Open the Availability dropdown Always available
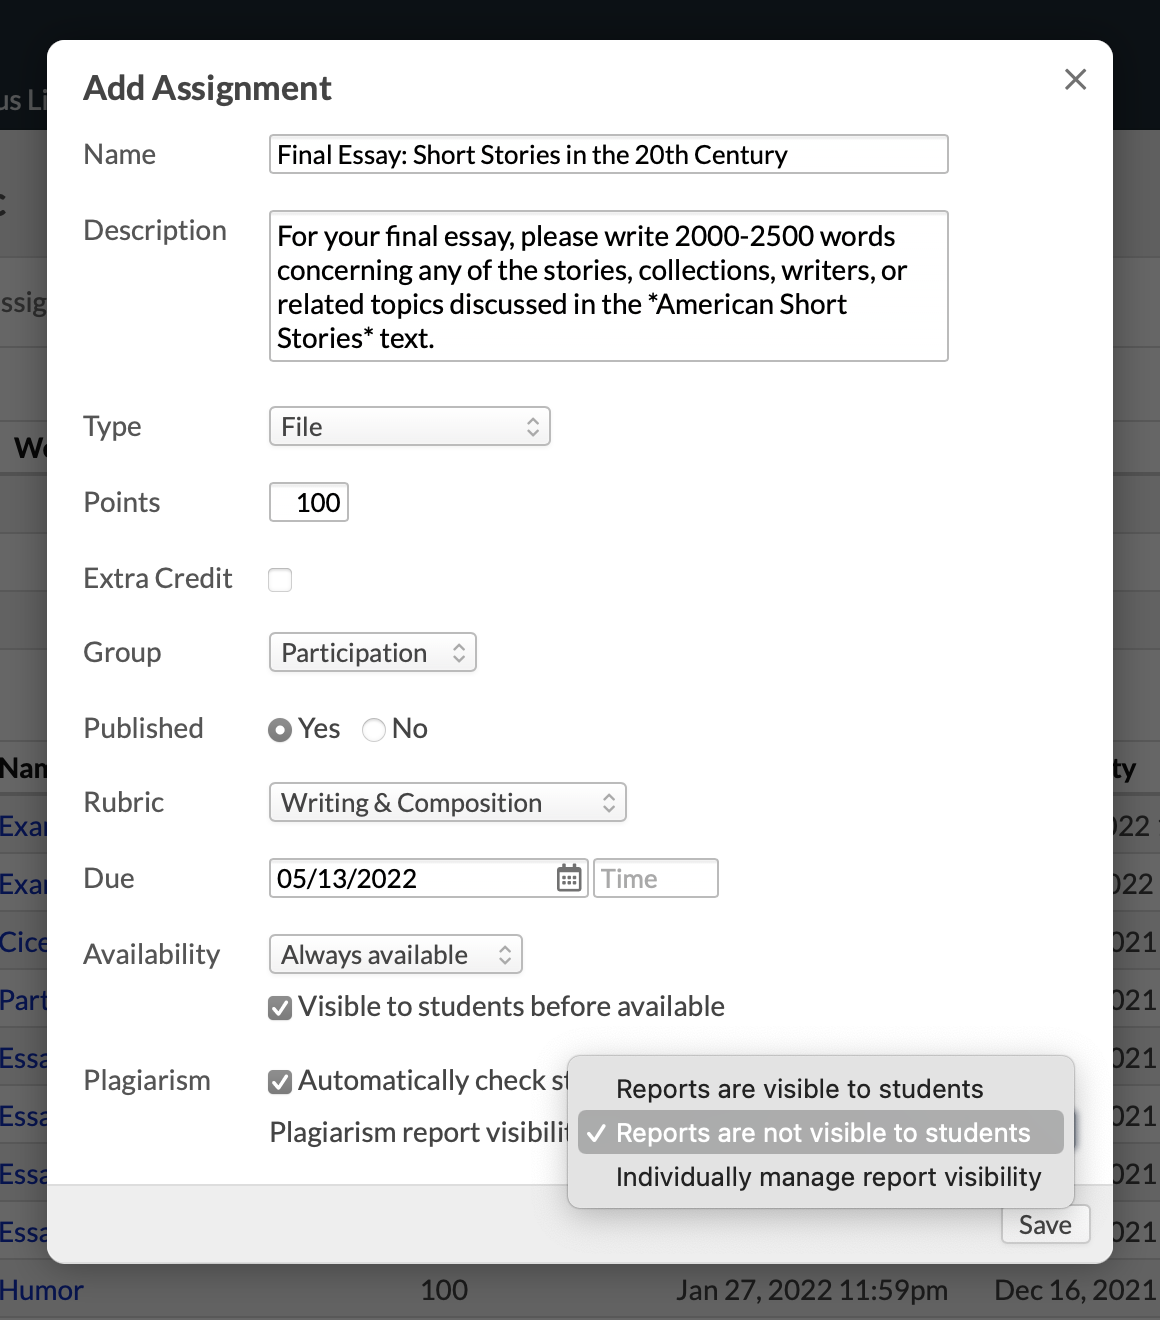The image size is (1160, 1320). [395, 955]
